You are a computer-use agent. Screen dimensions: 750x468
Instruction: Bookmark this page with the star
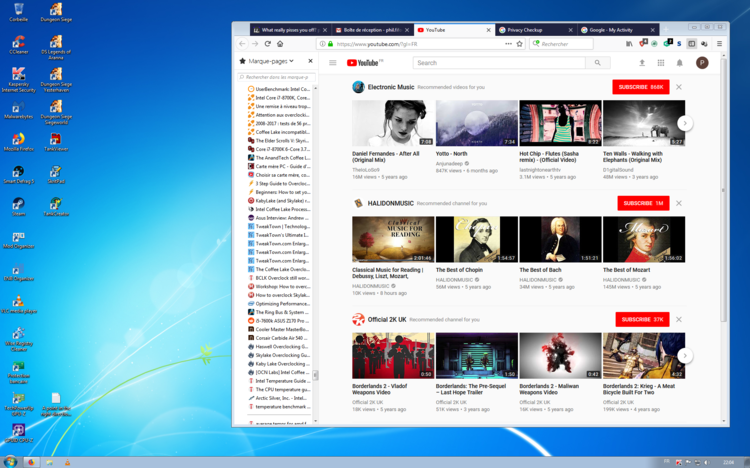pyautogui.click(x=519, y=44)
